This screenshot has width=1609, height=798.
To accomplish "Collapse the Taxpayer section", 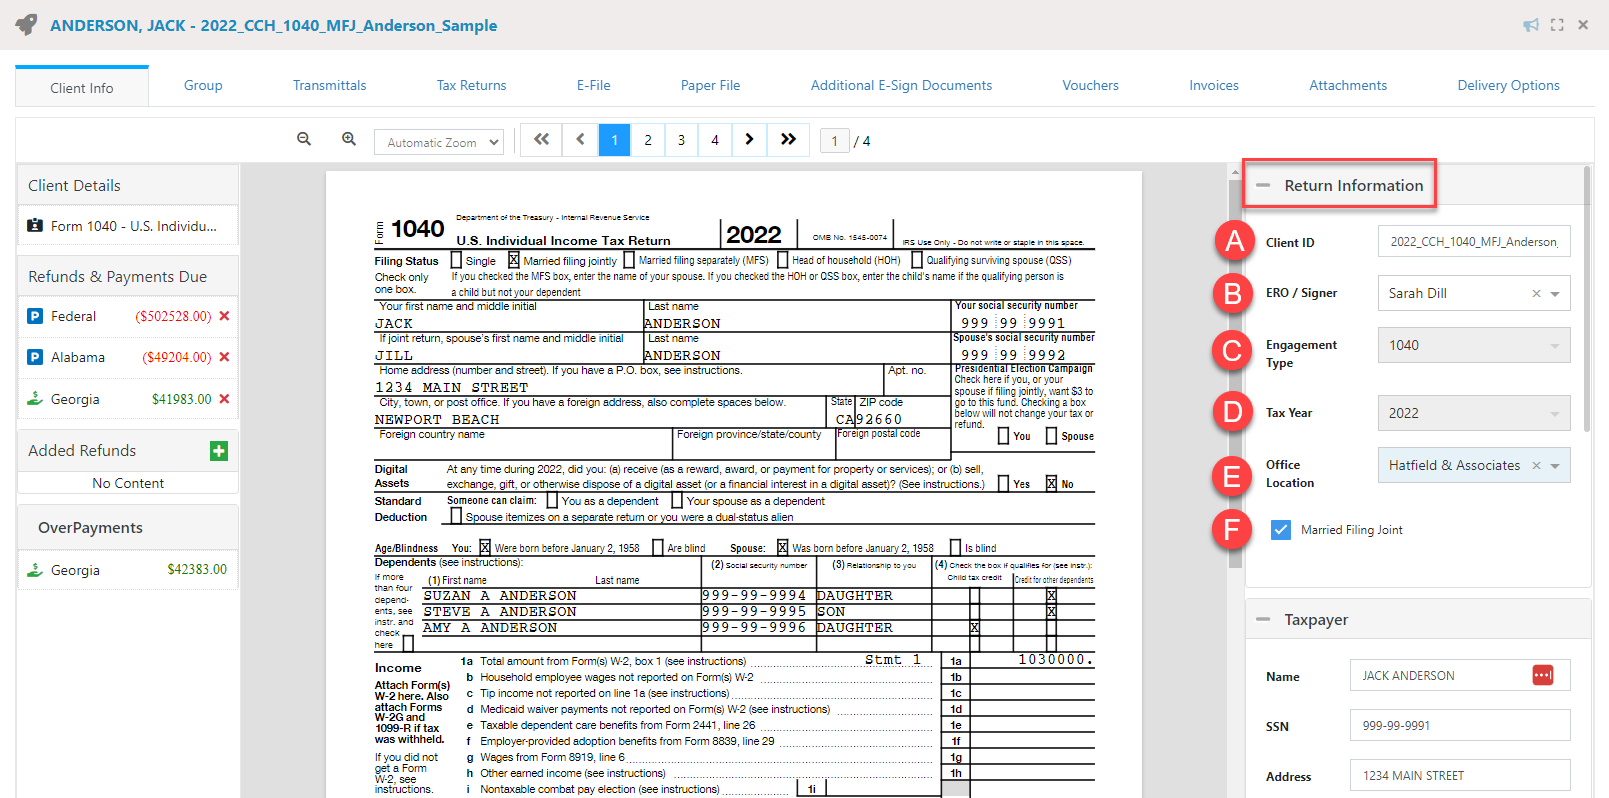I will (x=1263, y=620).
